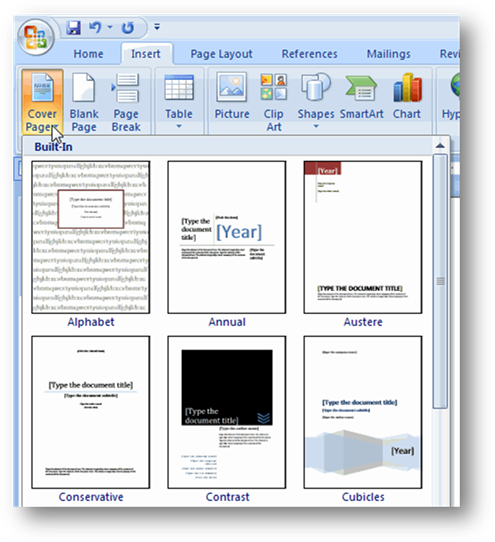Image resolution: width=495 pixels, height=542 pixels.
Task: Choose the Cubicles cover page
Action: tap(363, 412)
